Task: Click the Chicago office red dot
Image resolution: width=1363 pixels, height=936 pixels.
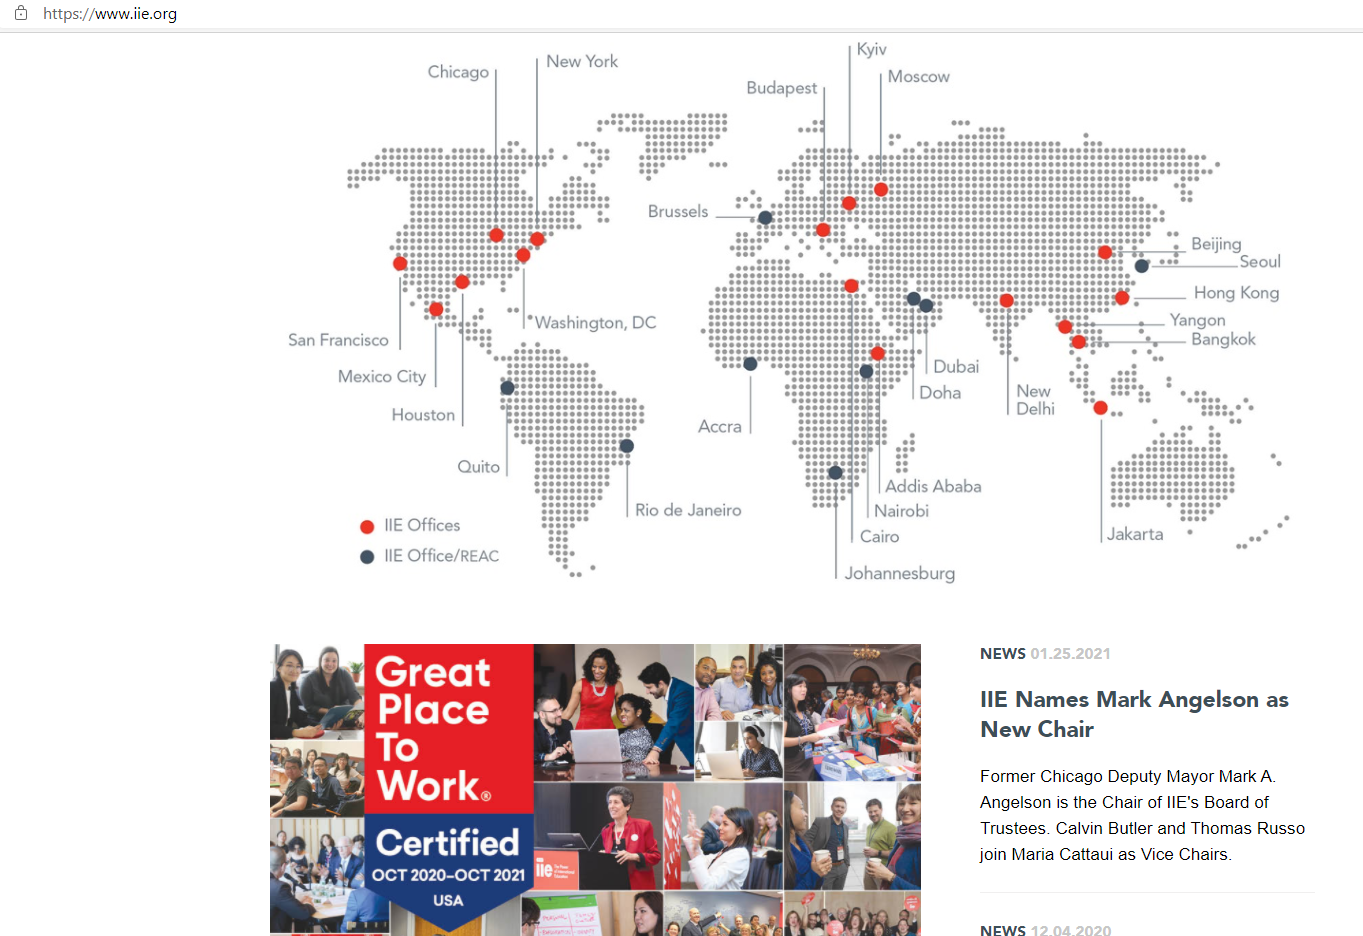Action: pyautogui.click(x=497, y=235)
